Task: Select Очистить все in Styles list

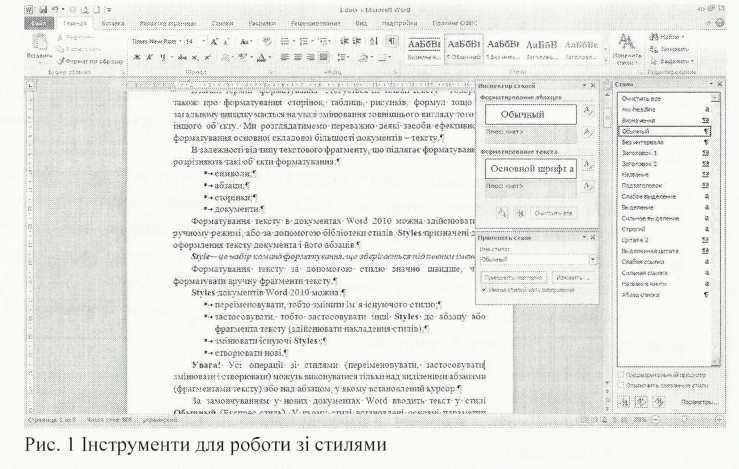Action: [x=665, y=99]
